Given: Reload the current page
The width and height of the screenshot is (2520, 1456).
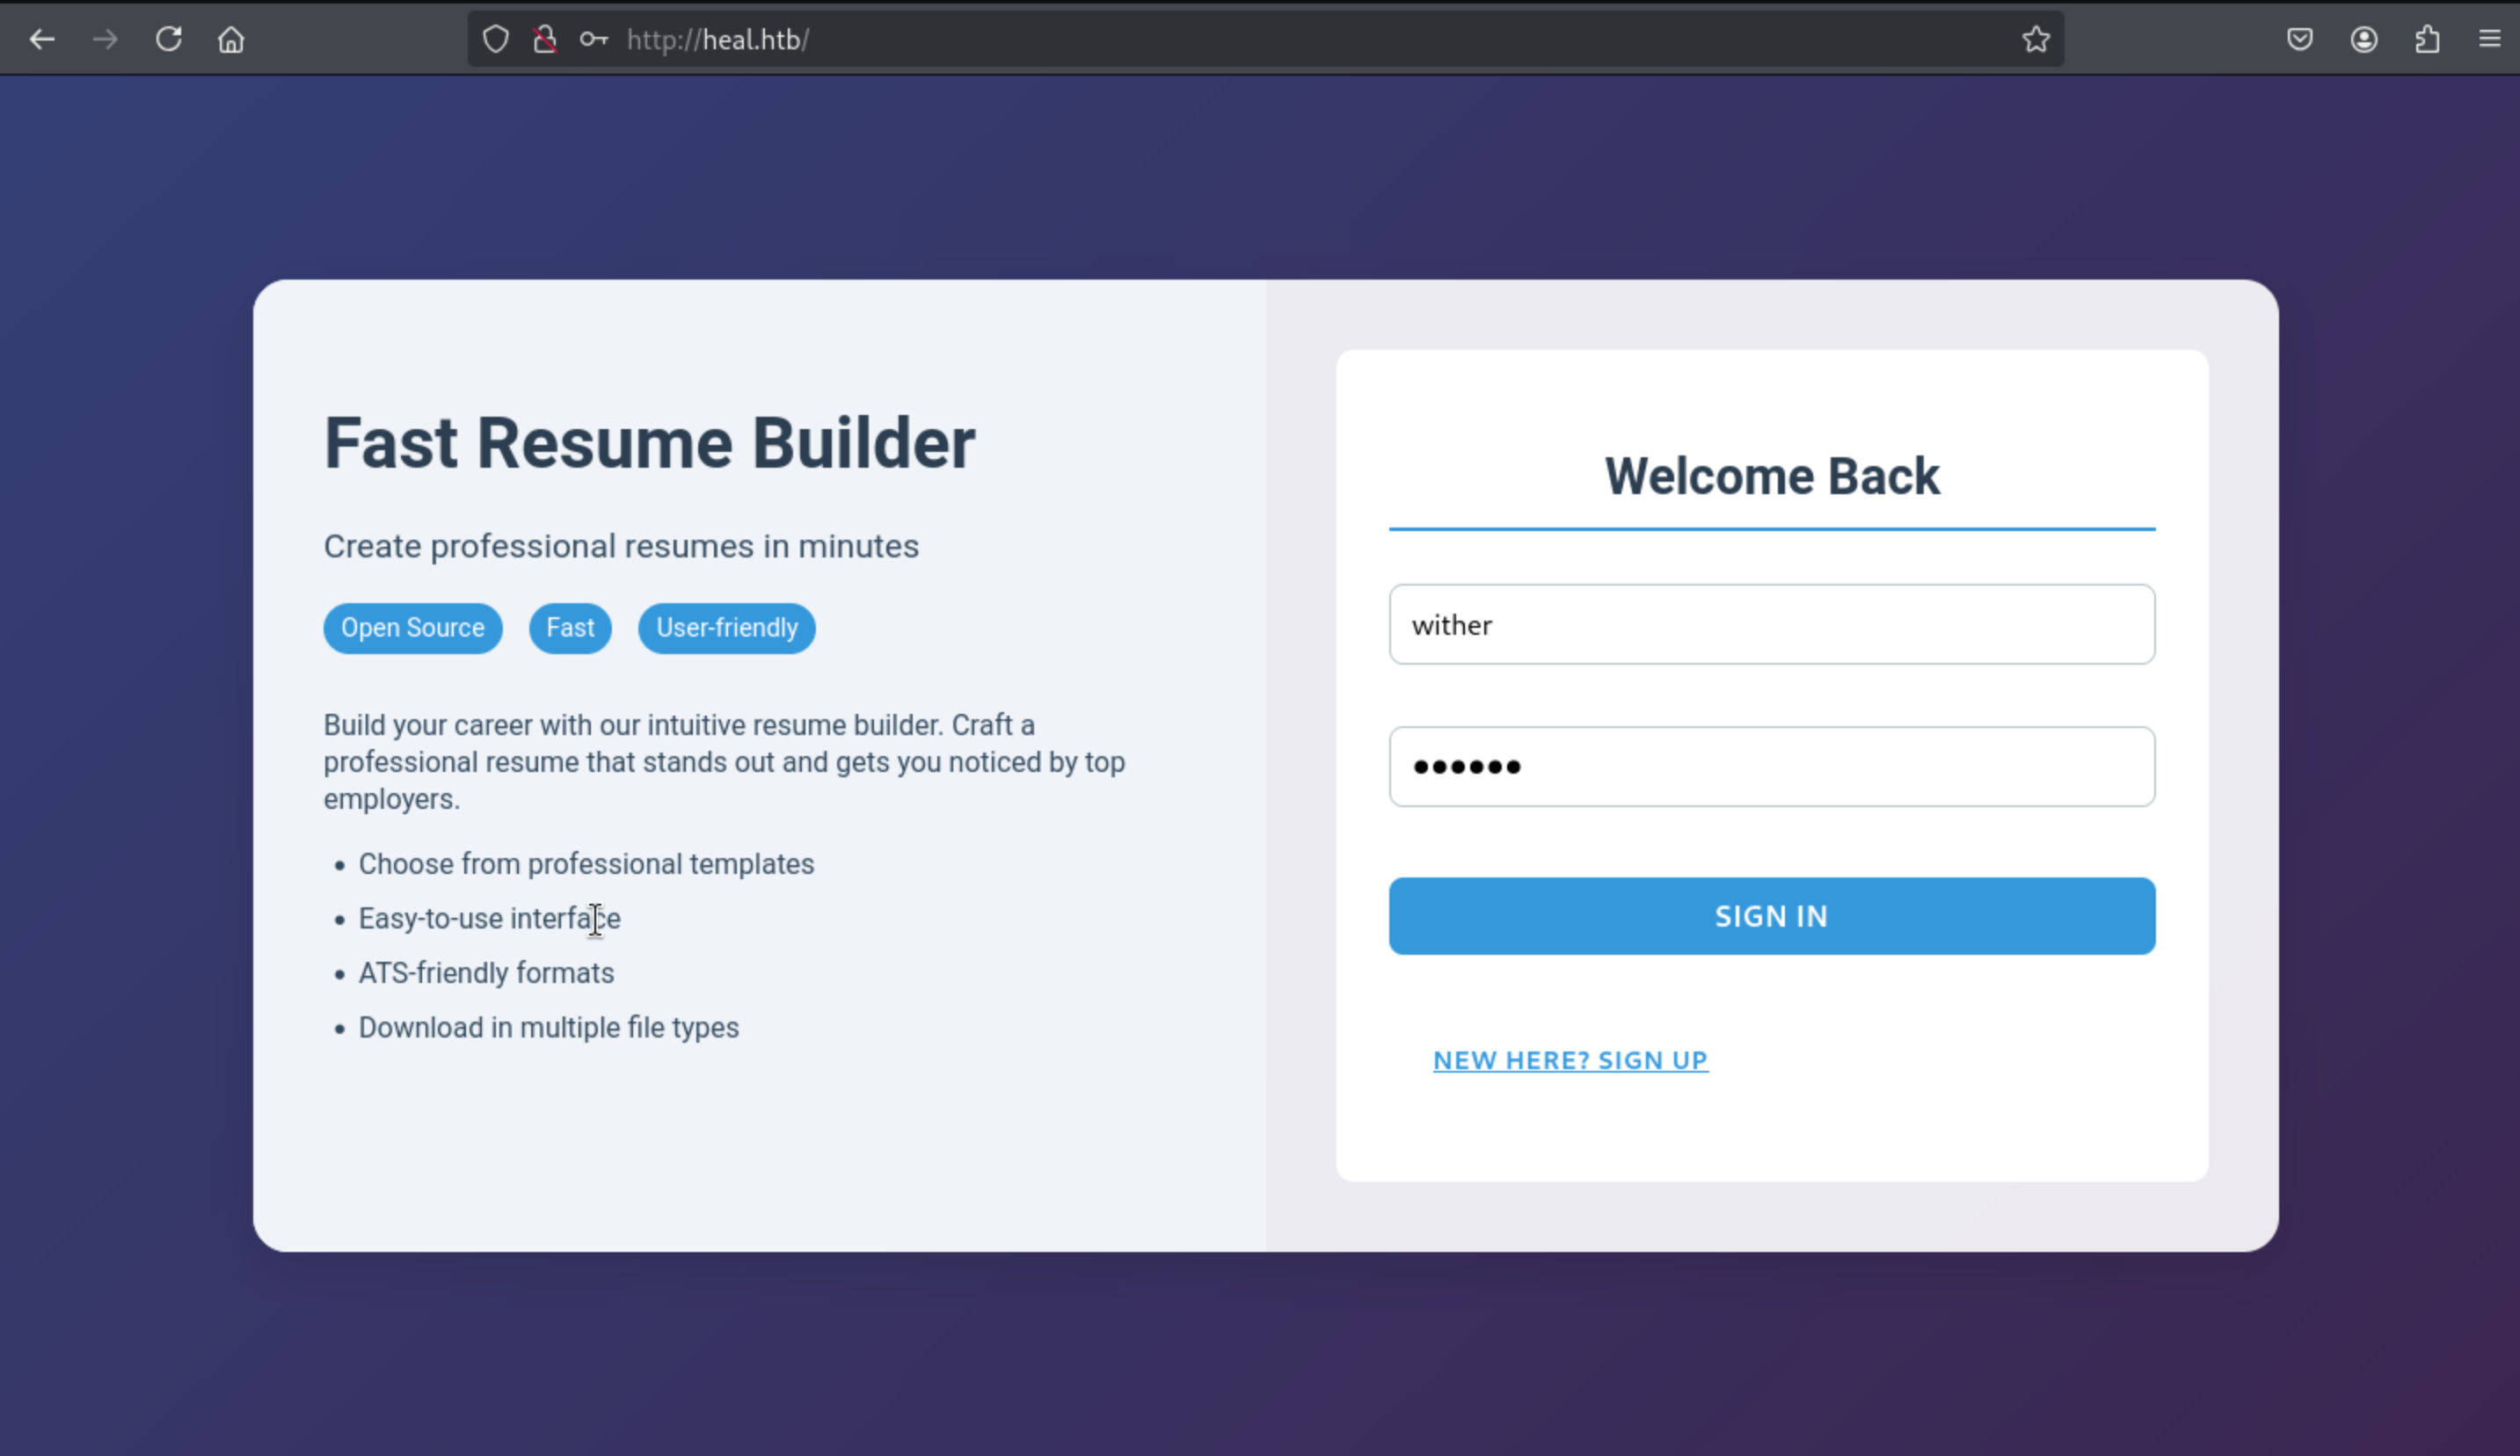Looking at the screenshot, I should click(168, 39).
